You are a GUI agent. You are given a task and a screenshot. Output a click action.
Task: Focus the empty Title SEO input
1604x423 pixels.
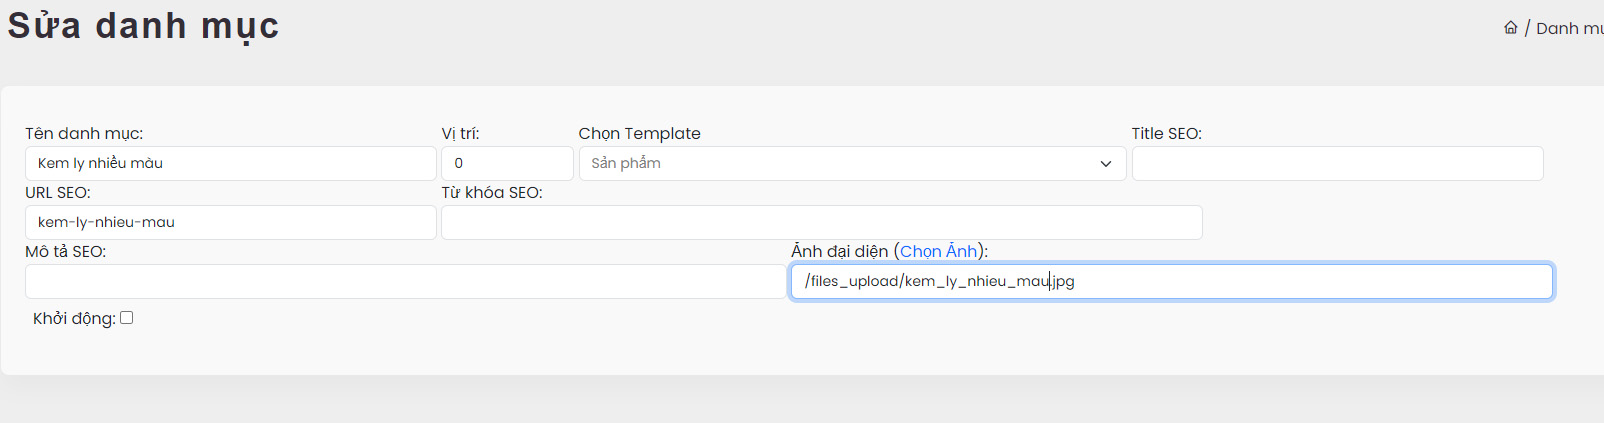(1337, 163)
